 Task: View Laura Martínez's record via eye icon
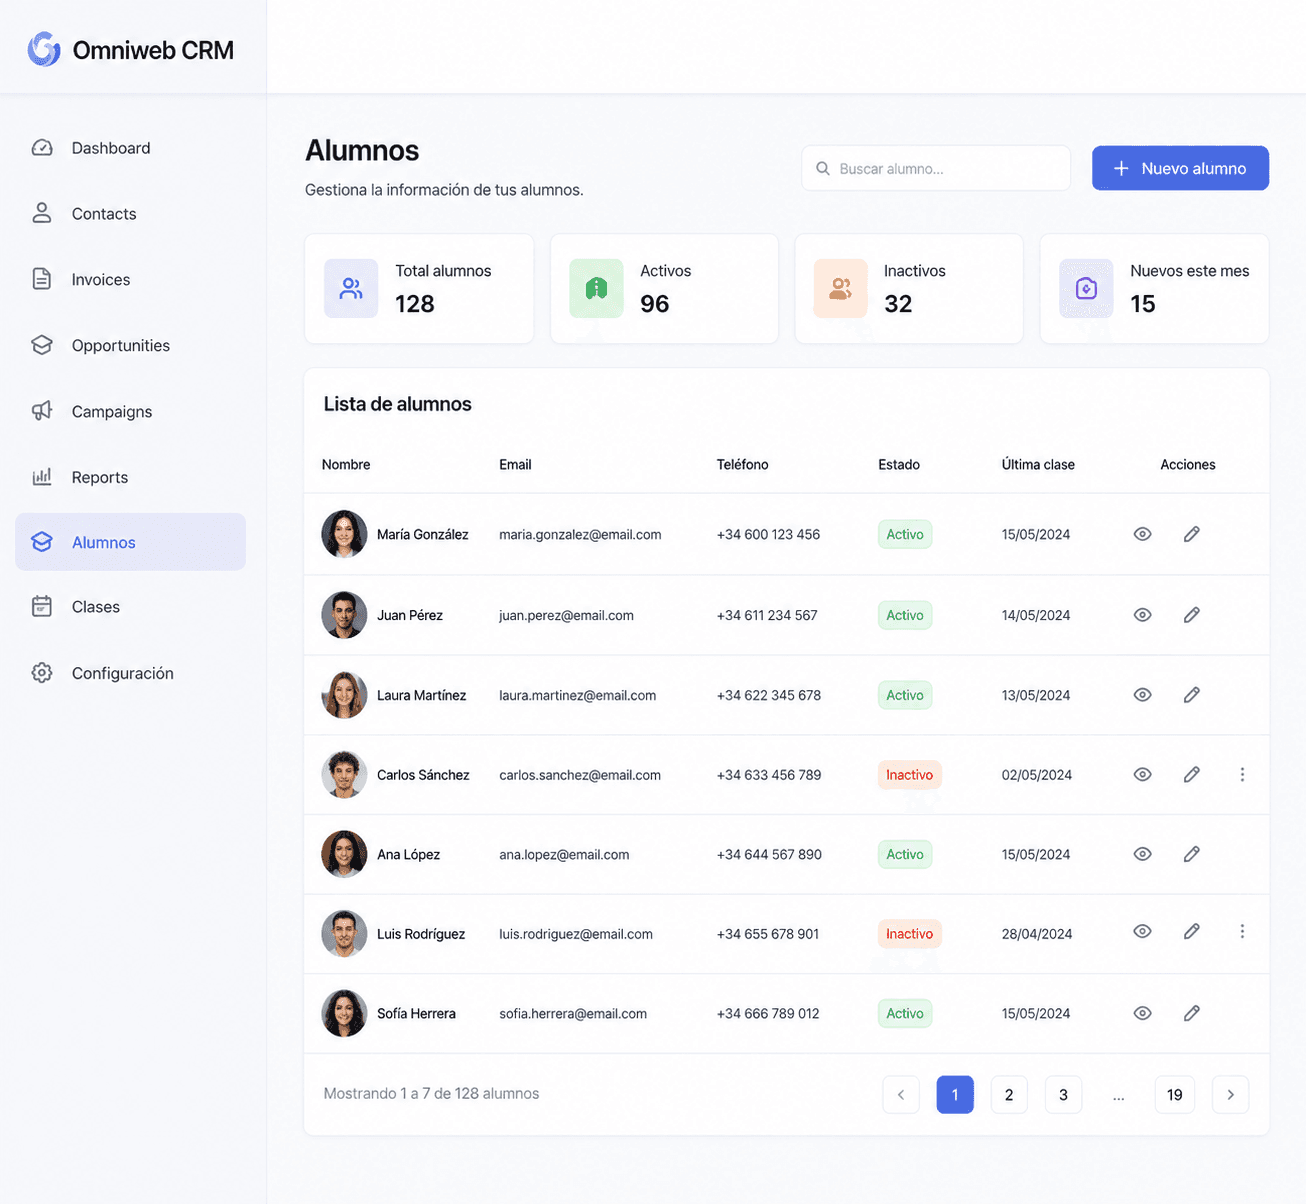coord(1142,695)
